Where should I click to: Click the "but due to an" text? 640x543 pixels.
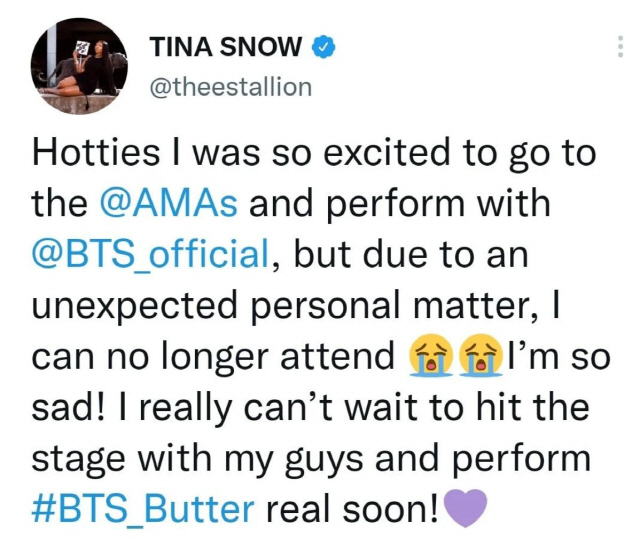[408, 254]
